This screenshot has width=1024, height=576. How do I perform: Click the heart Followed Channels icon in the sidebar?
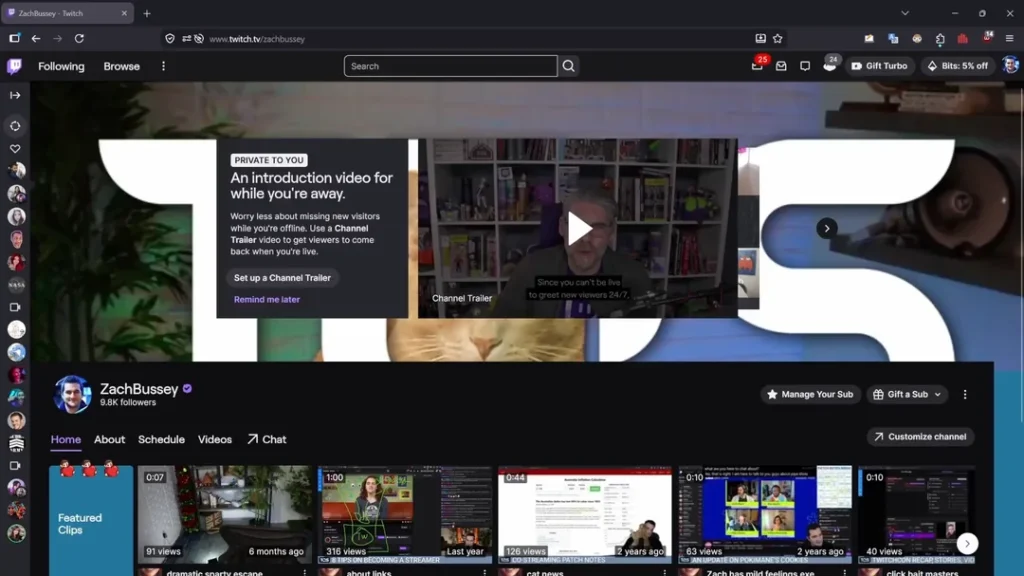point(15,149)
